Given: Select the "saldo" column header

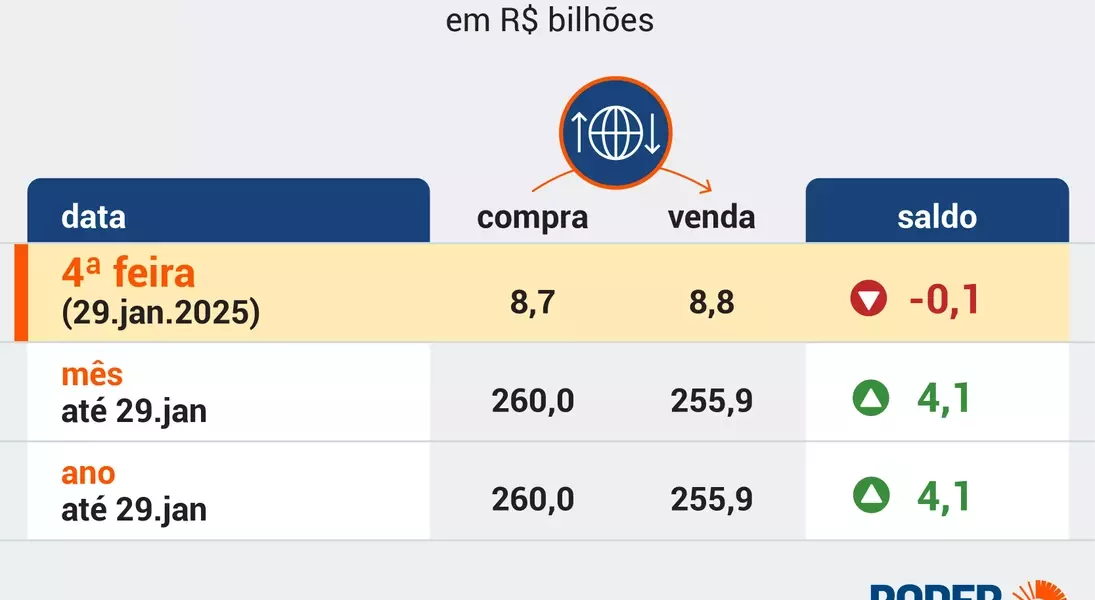Looking at the screenshot, I should 937,216.
